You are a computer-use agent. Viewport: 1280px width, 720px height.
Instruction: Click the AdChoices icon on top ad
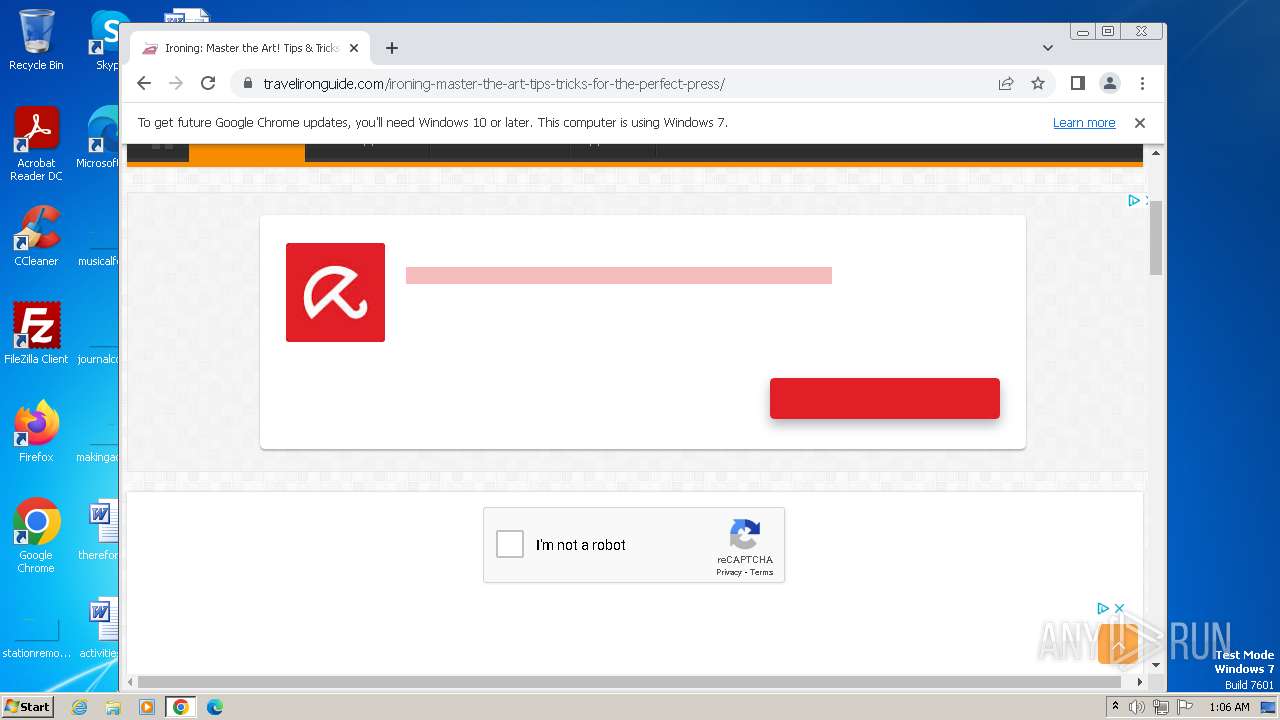pyautogui.click(x=1134, y=200)
